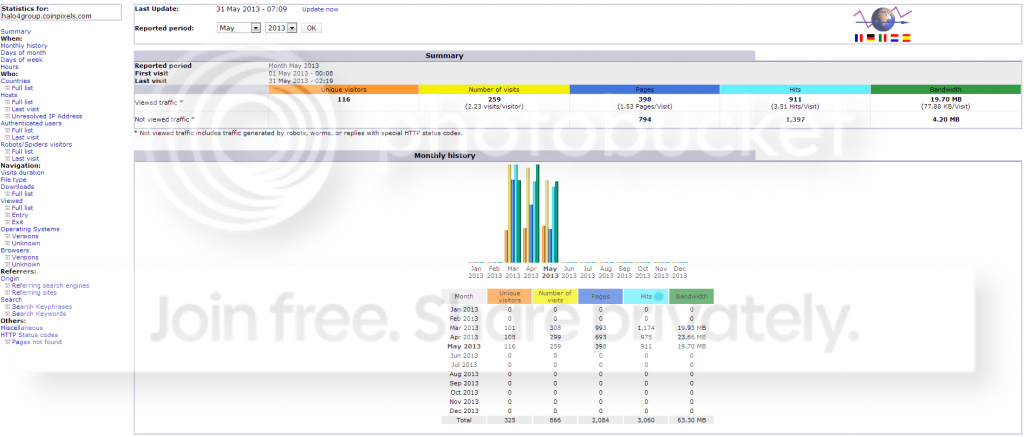Image resolution: width=1024 pixels, height=437 pixels.
Task: Go to Summary in the sidebar
Action: click(15, 31)
